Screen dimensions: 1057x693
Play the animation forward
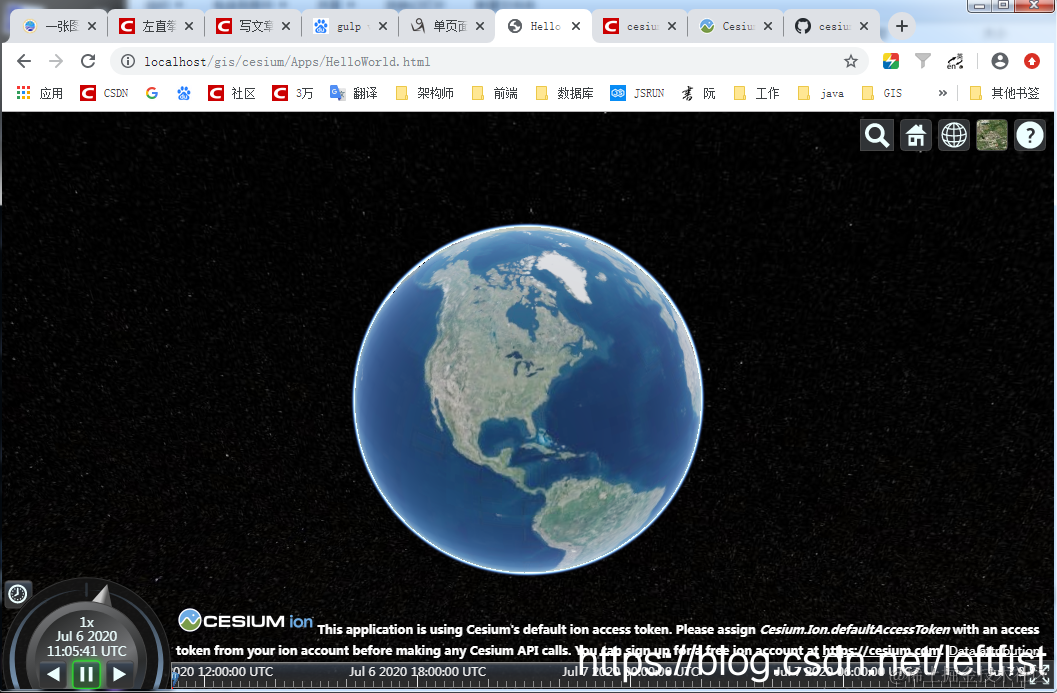pos(119,674)
